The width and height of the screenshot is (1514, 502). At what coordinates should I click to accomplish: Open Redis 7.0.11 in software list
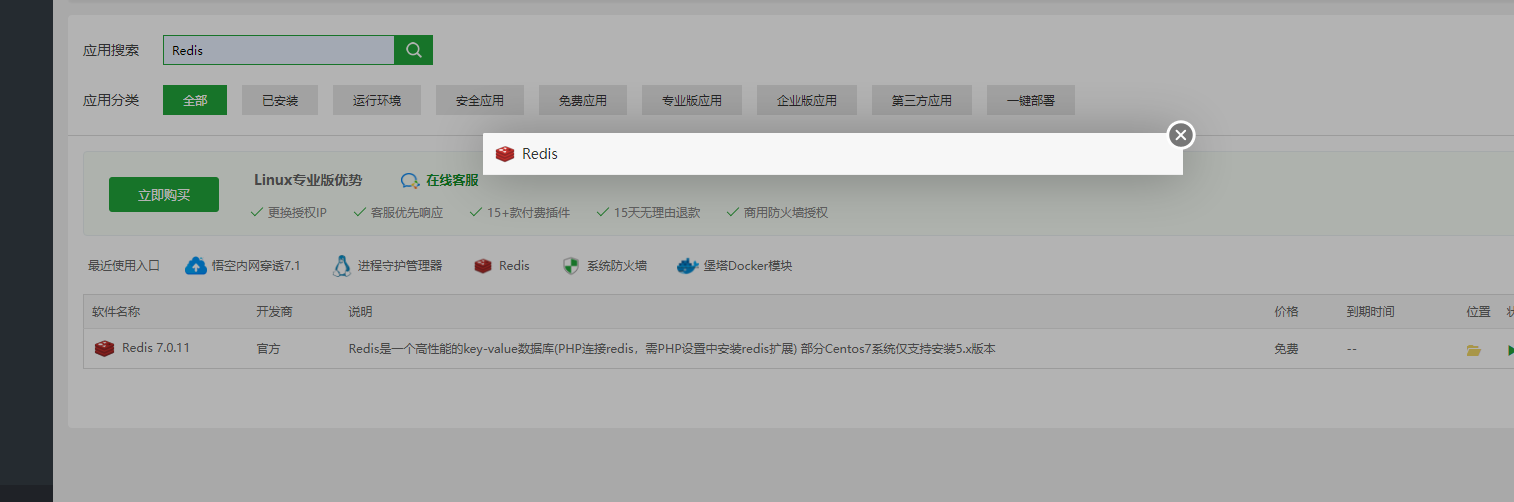tap(156, 349)
